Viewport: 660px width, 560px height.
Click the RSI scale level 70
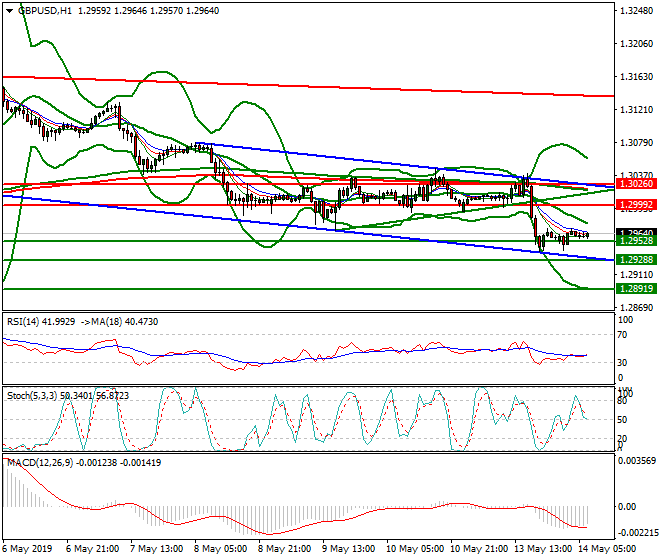[x=622, y=335]
